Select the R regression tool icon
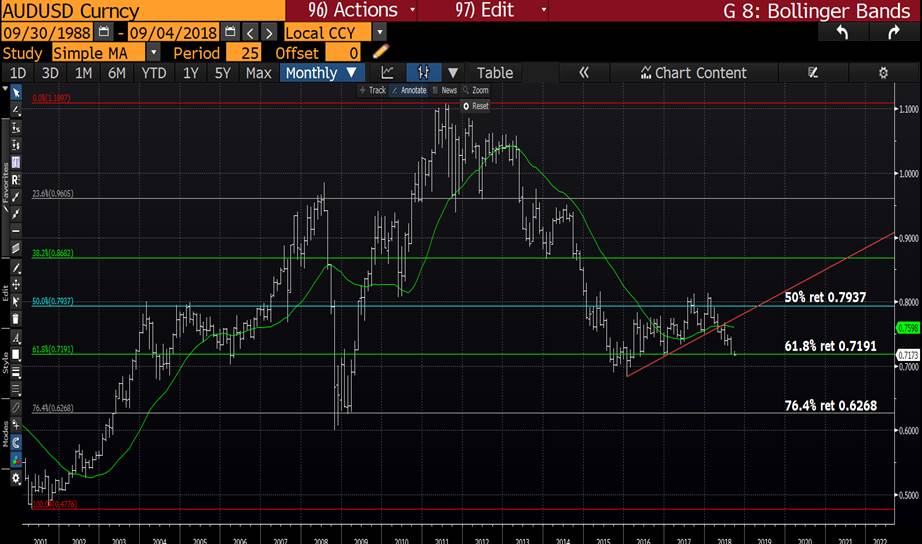The height and width of the screenshot is (544, 922). 16,179
